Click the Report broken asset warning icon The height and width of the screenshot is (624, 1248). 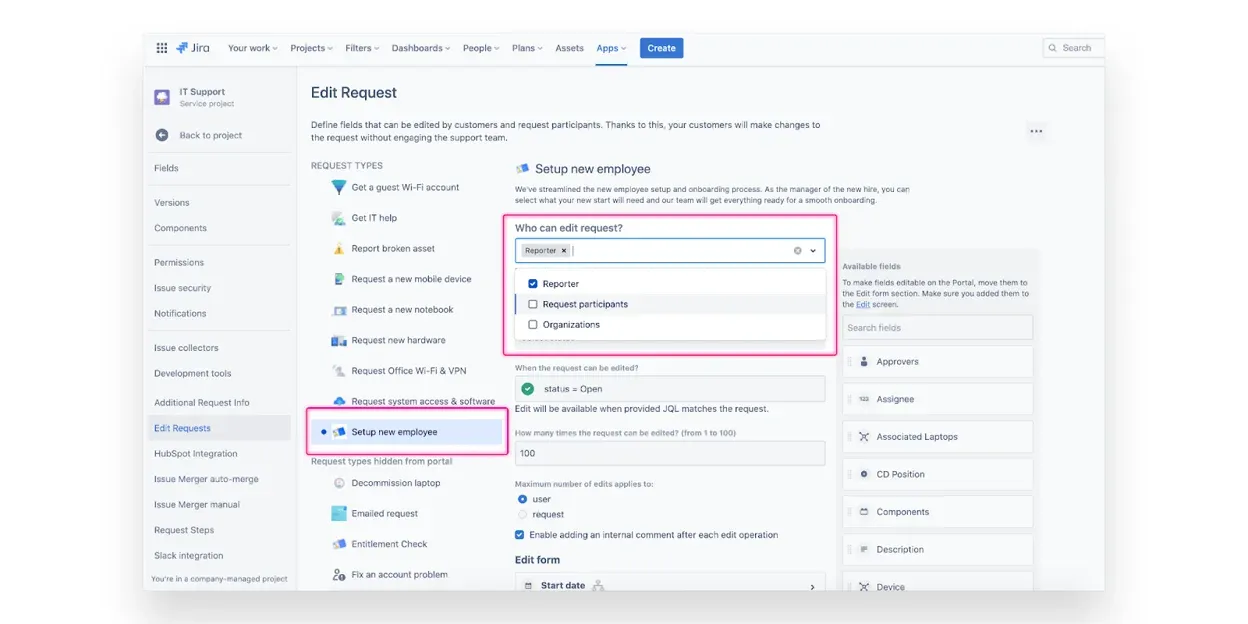339,249
